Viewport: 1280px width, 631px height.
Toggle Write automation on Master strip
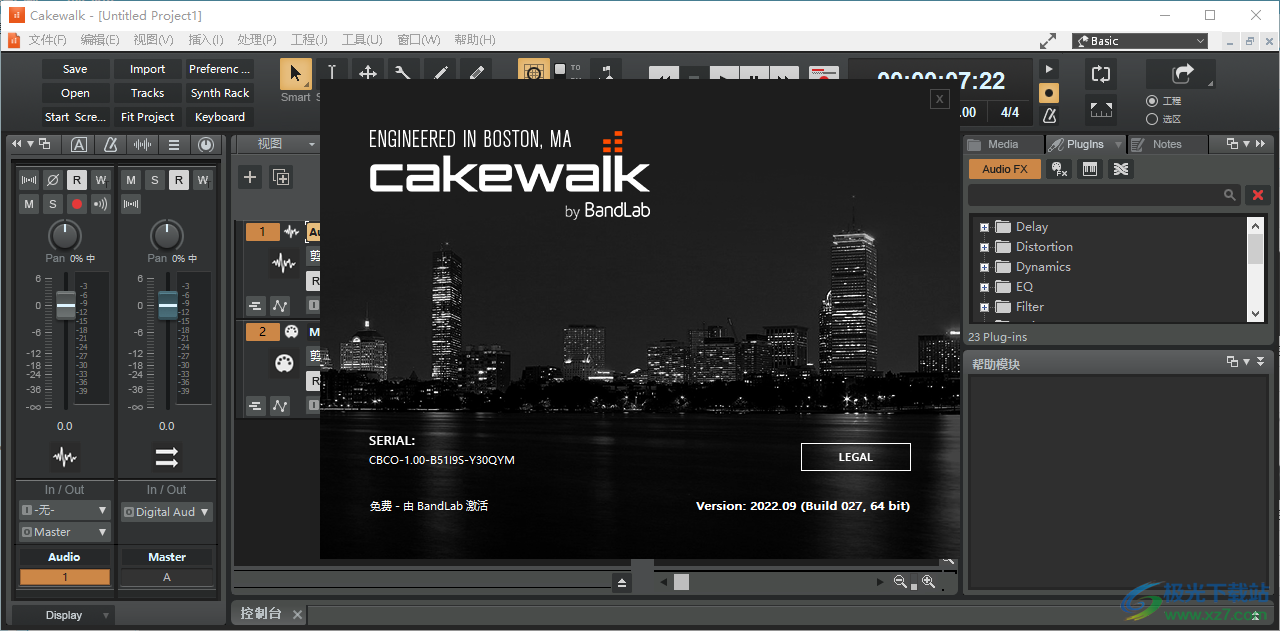pyautogui.click(x=203, y=180)
